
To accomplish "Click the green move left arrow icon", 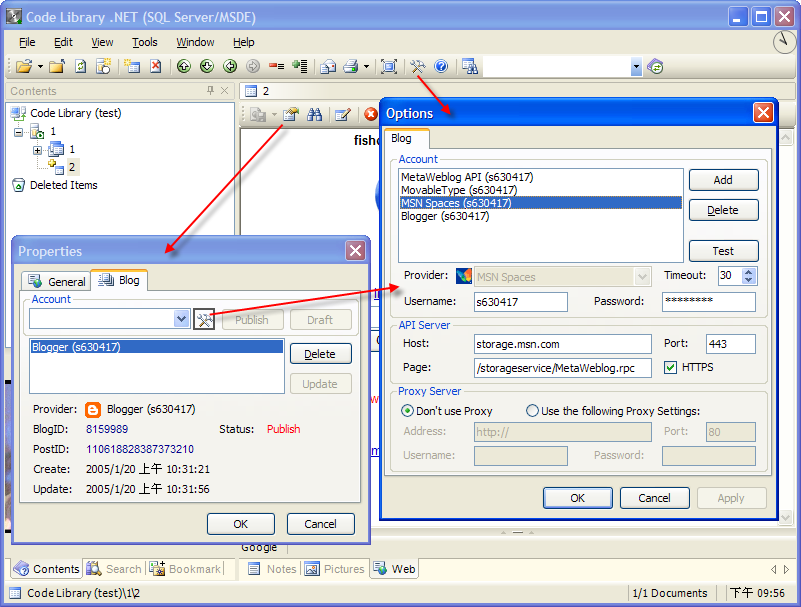I will (230, 66).
